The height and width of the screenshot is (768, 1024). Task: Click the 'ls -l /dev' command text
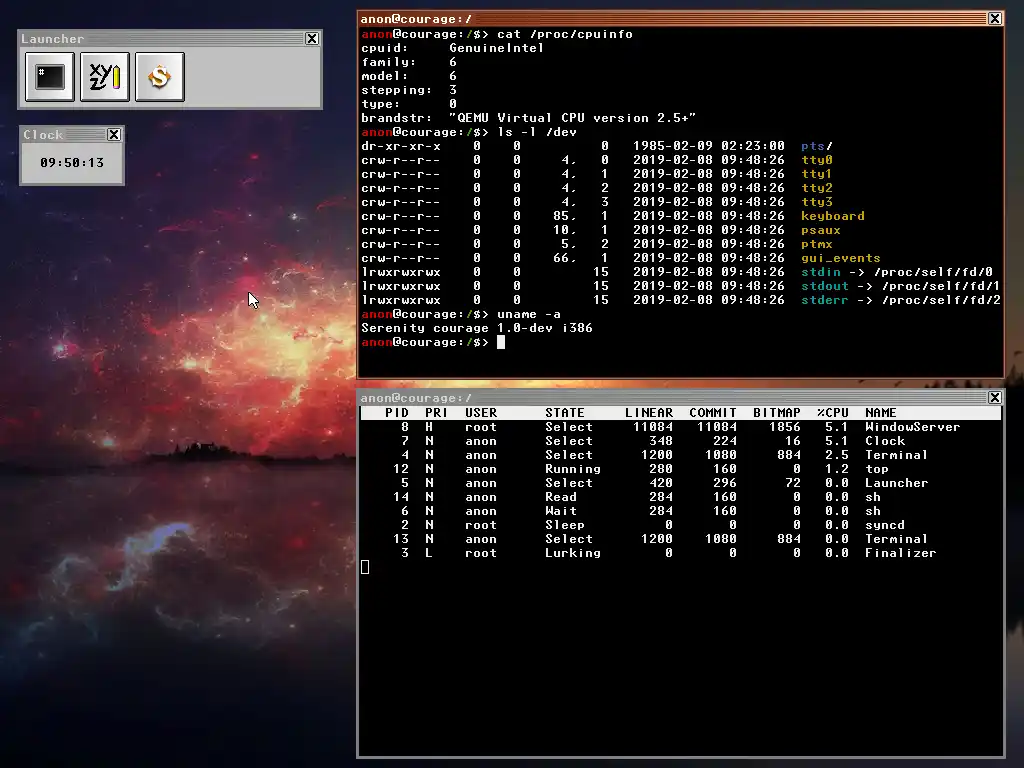coord(537,132)
